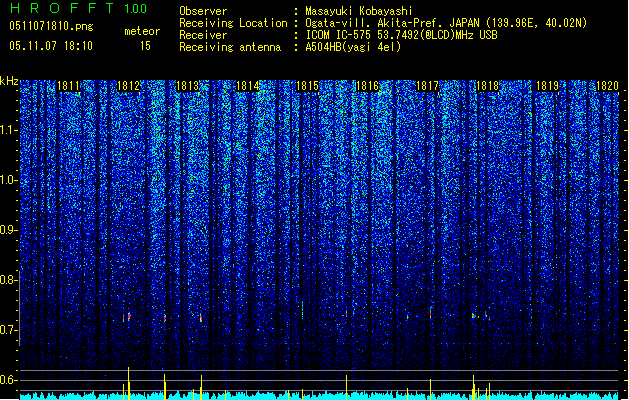Click the 1818 time marker
The image size is (629, 400).
click(x=487, y=86)
